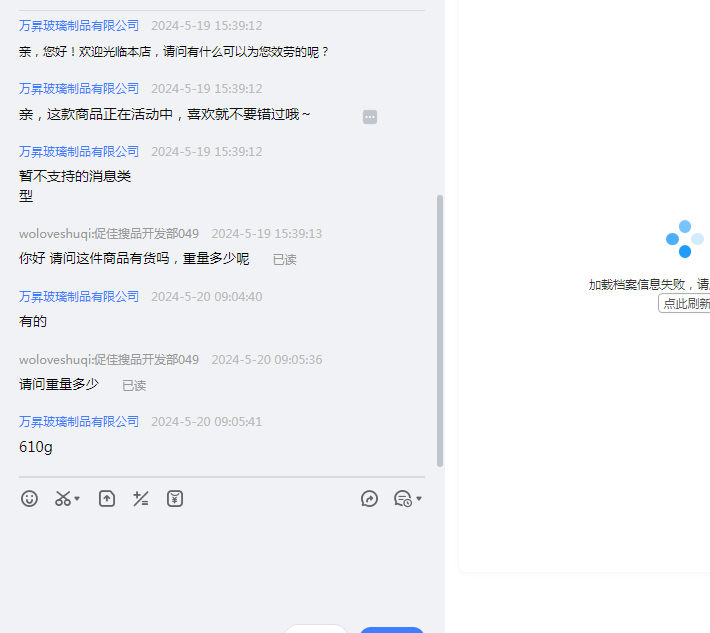710x633 pixels.
Task: Click 已读 status next to 请问重量多少
Action: (134, 385)
